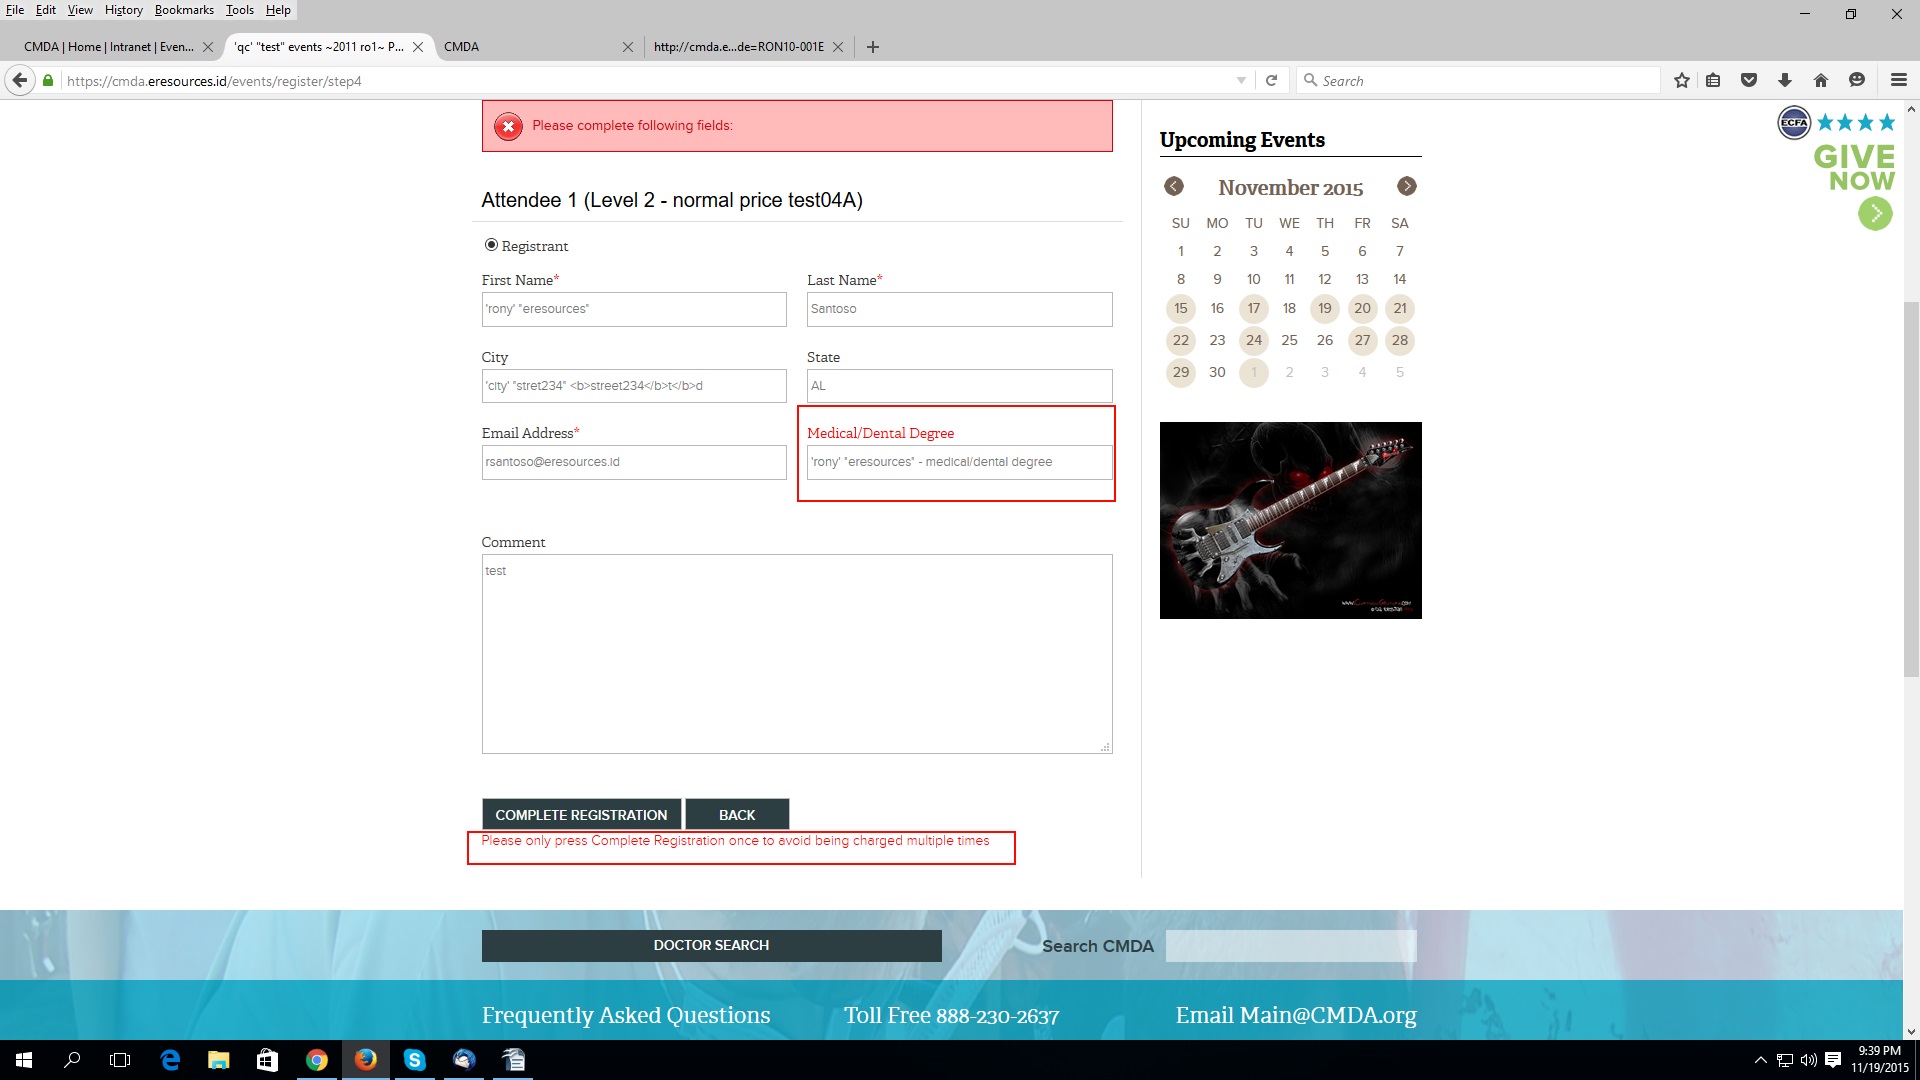Select November 19 on calendar
Image resolution: width=1920 pixels, height=1080 pixels.
[1325, 308]
